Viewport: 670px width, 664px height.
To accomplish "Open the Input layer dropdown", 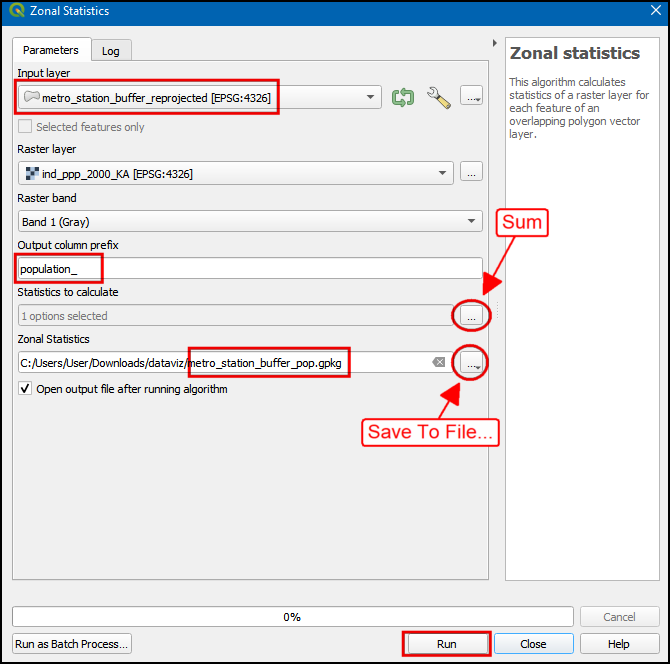I will click(x=200, y=97).
